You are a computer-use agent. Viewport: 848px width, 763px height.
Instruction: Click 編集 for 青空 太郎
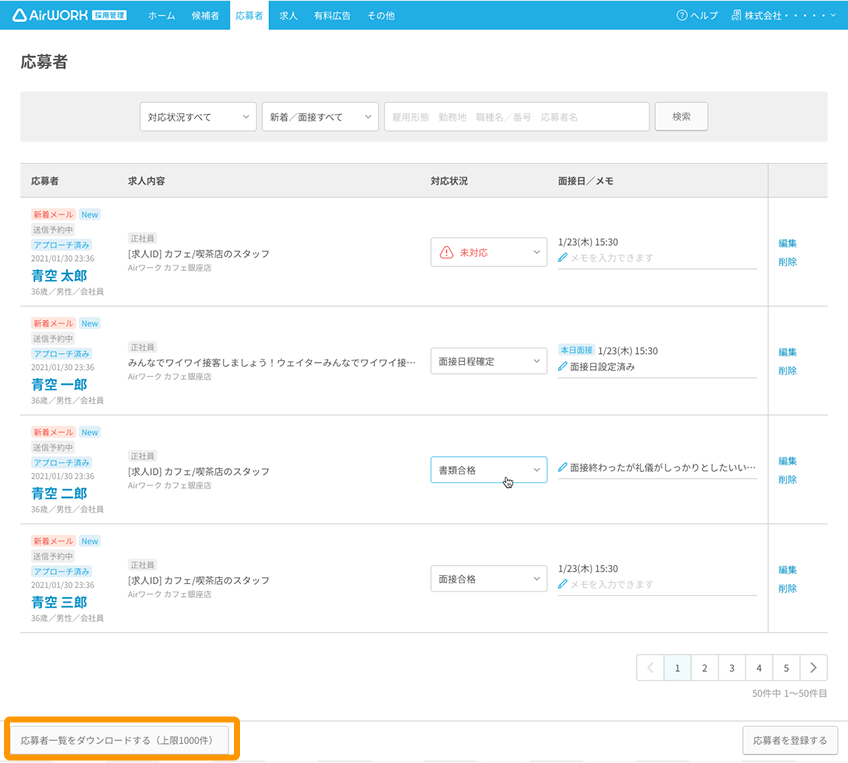(787, 243)
